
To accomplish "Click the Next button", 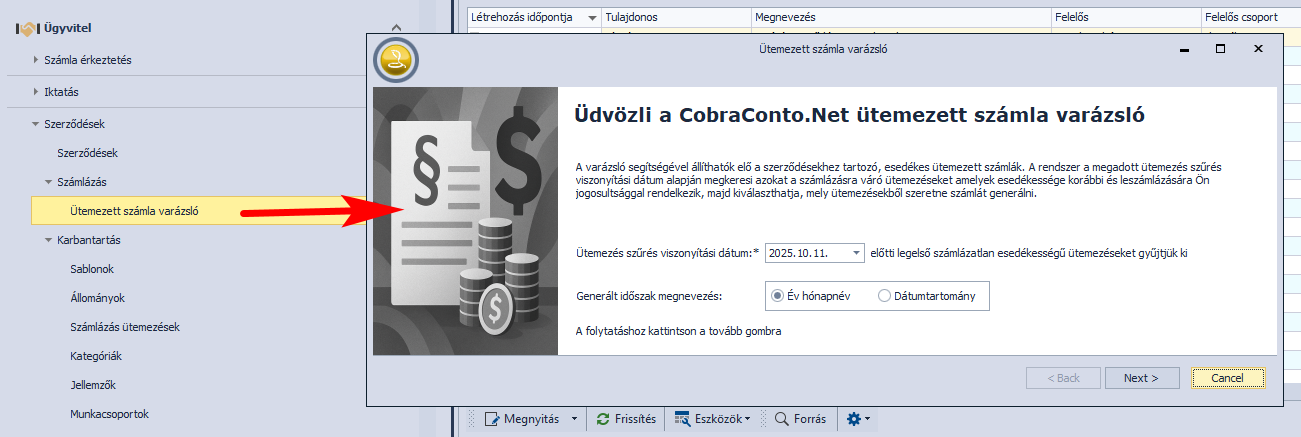I will pyautogui.click(x=1141, y=378).
